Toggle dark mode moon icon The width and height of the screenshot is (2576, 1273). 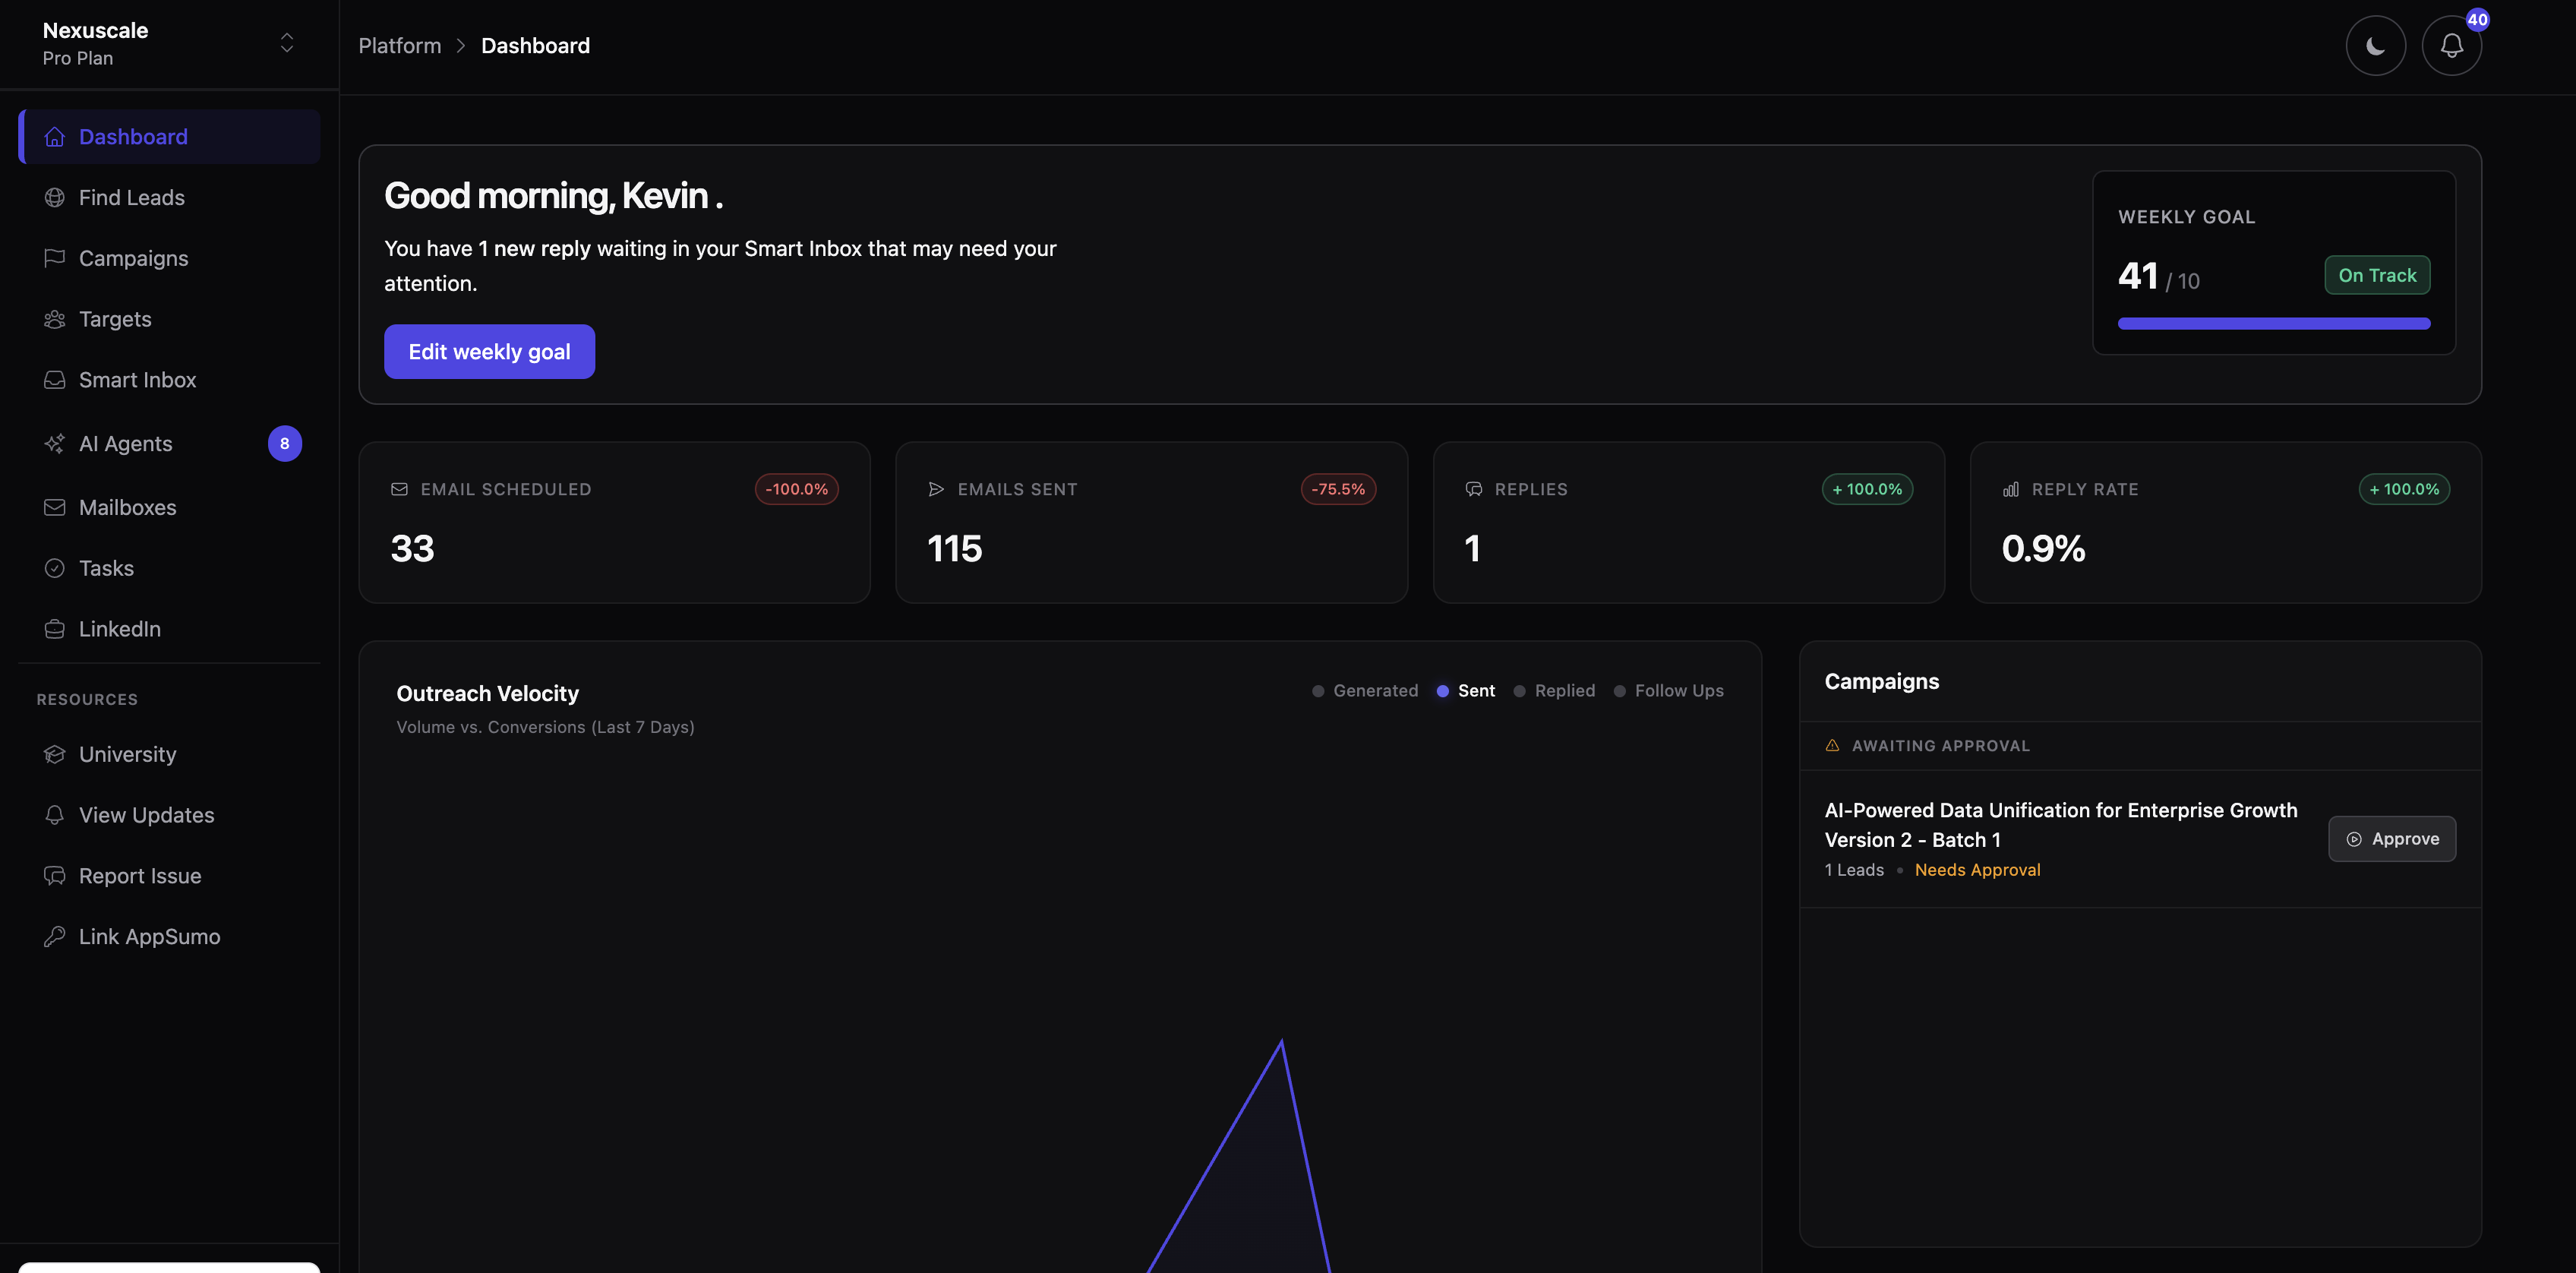(2375, 45)
